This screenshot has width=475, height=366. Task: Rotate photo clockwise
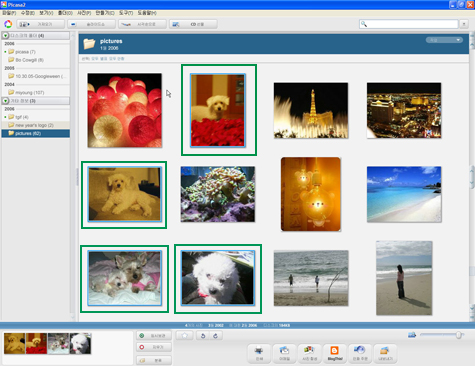tap(215, 336)
